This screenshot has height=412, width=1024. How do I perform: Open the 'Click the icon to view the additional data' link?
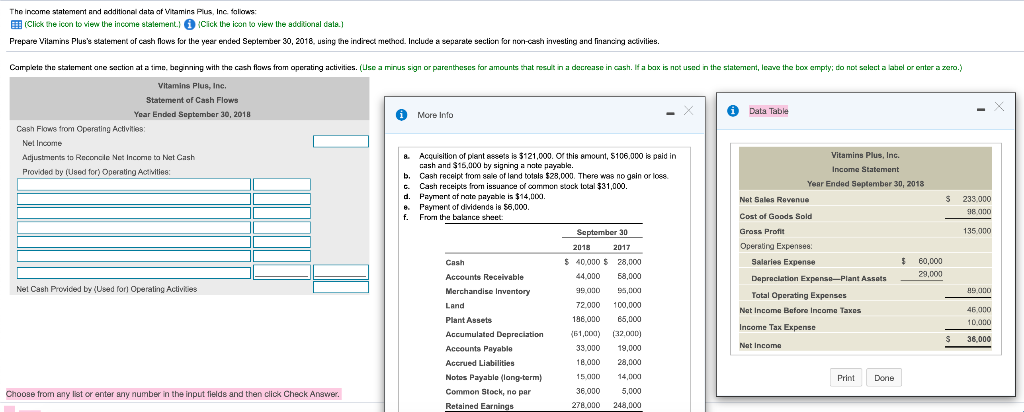pos(270,25)
